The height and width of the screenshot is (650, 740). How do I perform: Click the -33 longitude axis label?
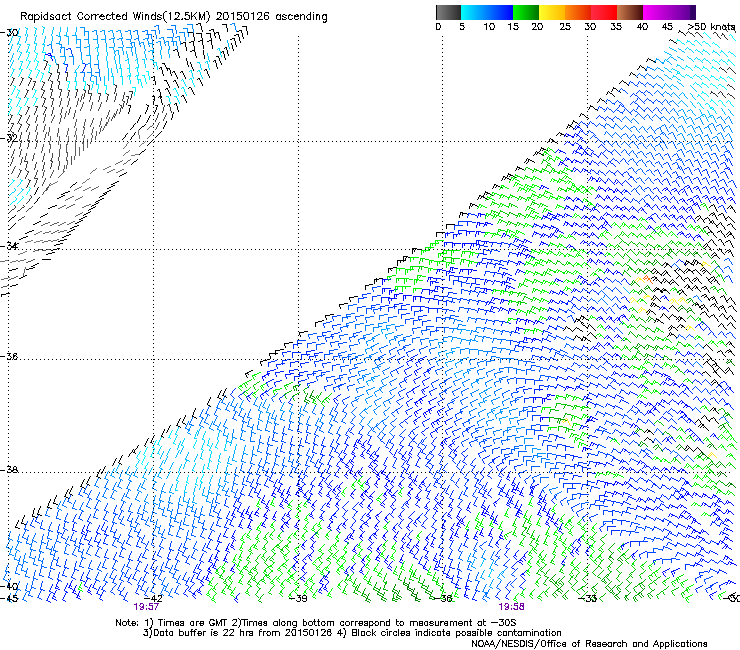coord(587,599)
